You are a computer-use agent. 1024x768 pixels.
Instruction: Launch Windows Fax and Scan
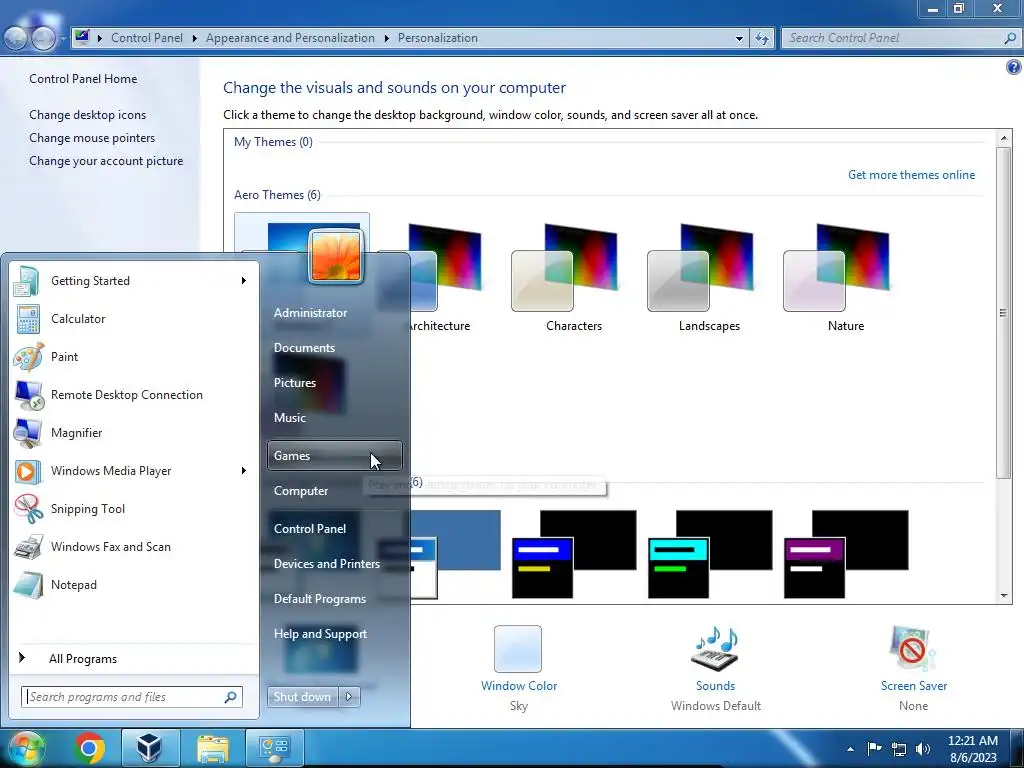coord(134,547)
